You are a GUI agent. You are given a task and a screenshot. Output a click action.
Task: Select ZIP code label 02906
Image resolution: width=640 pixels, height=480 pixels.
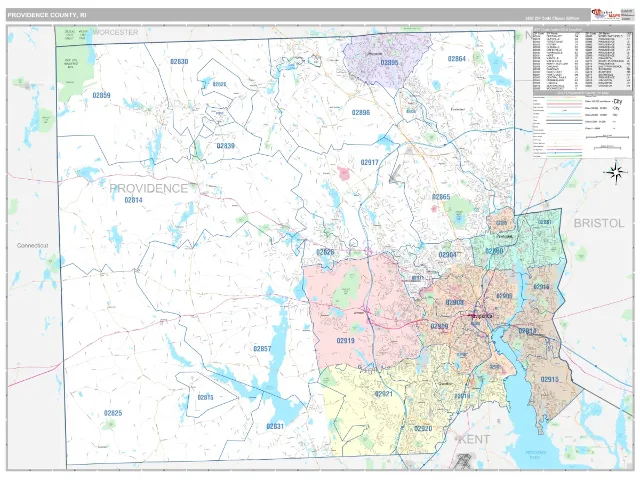tap(504, 296)
